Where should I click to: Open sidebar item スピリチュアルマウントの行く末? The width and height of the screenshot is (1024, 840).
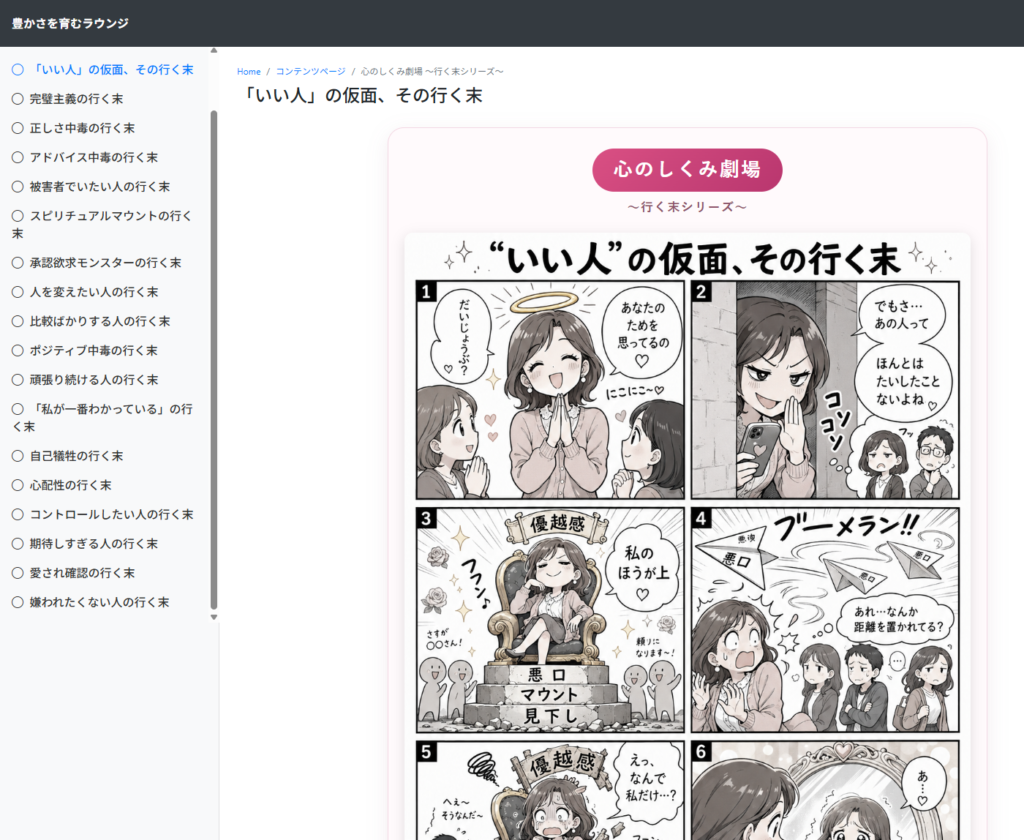tap(103, 225)
